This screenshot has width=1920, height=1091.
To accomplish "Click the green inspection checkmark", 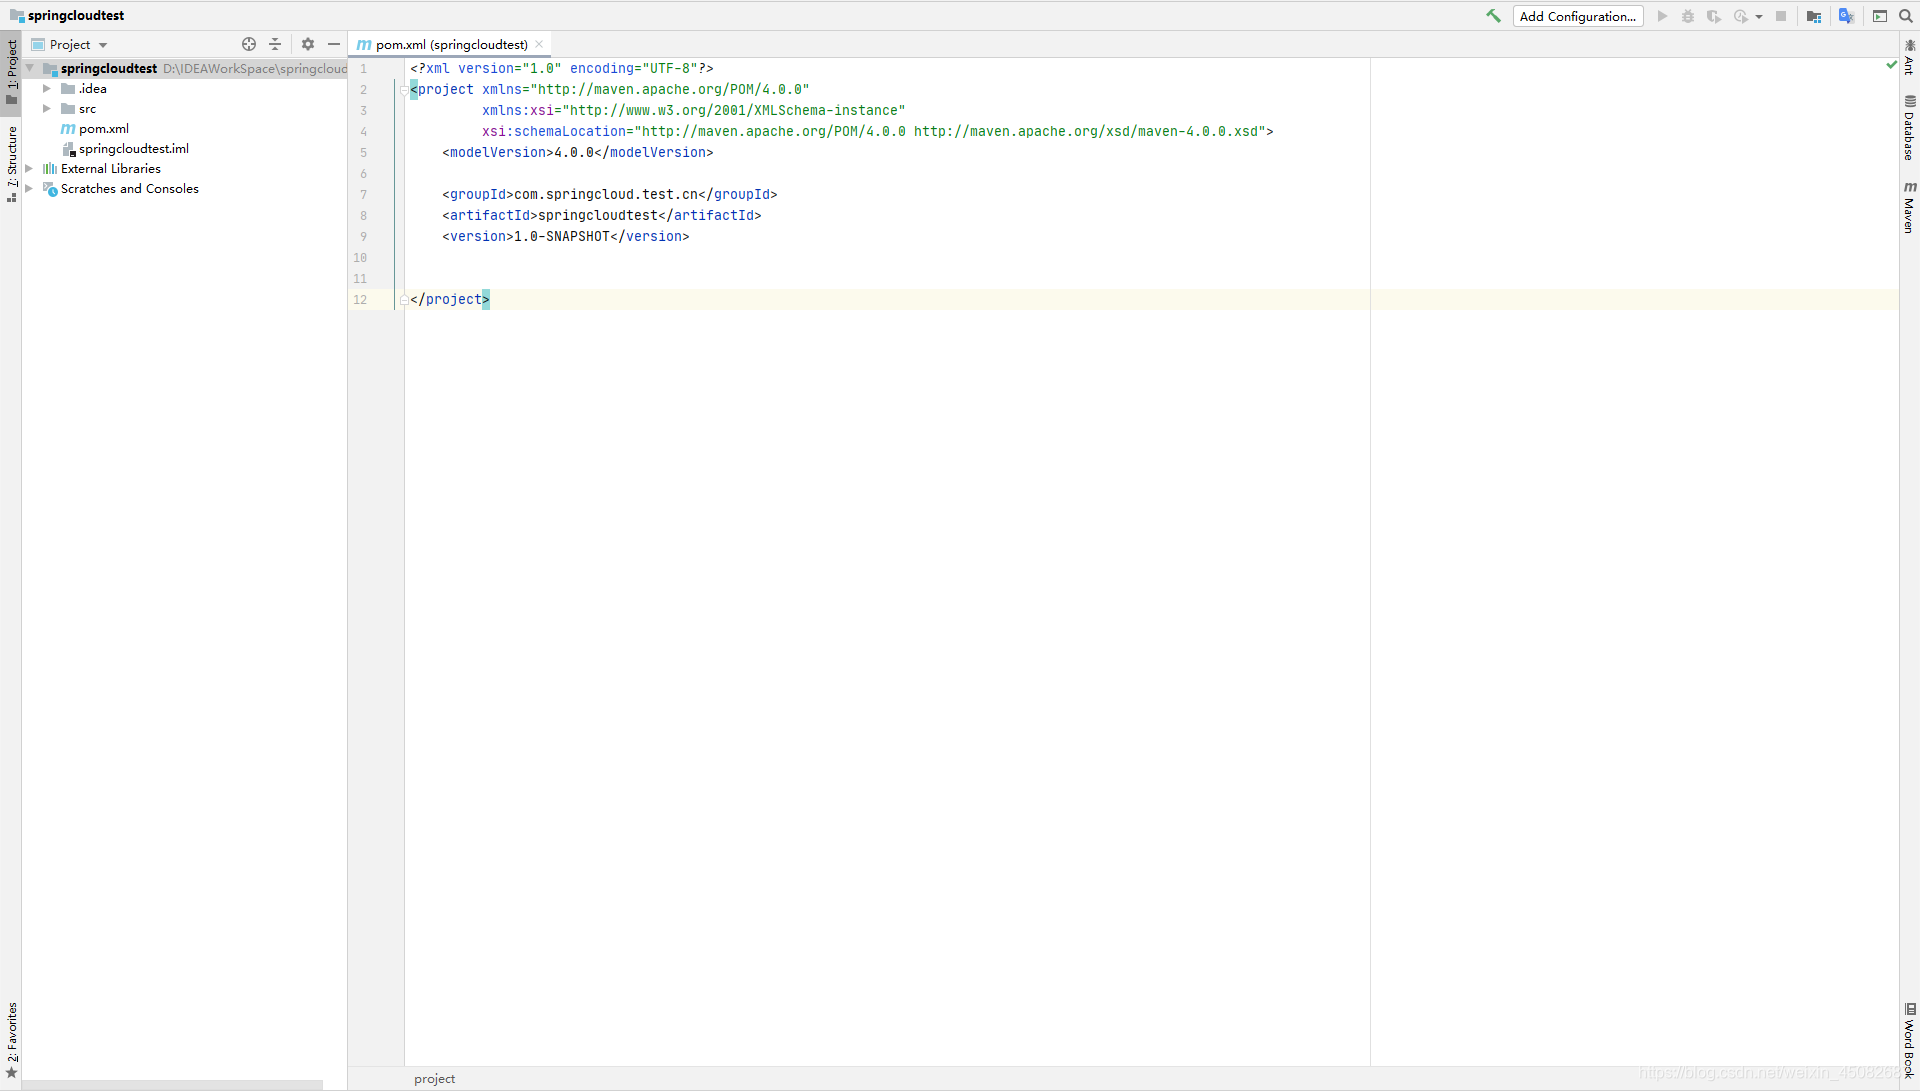I will pyautogui.click(x=1891, y=65).
